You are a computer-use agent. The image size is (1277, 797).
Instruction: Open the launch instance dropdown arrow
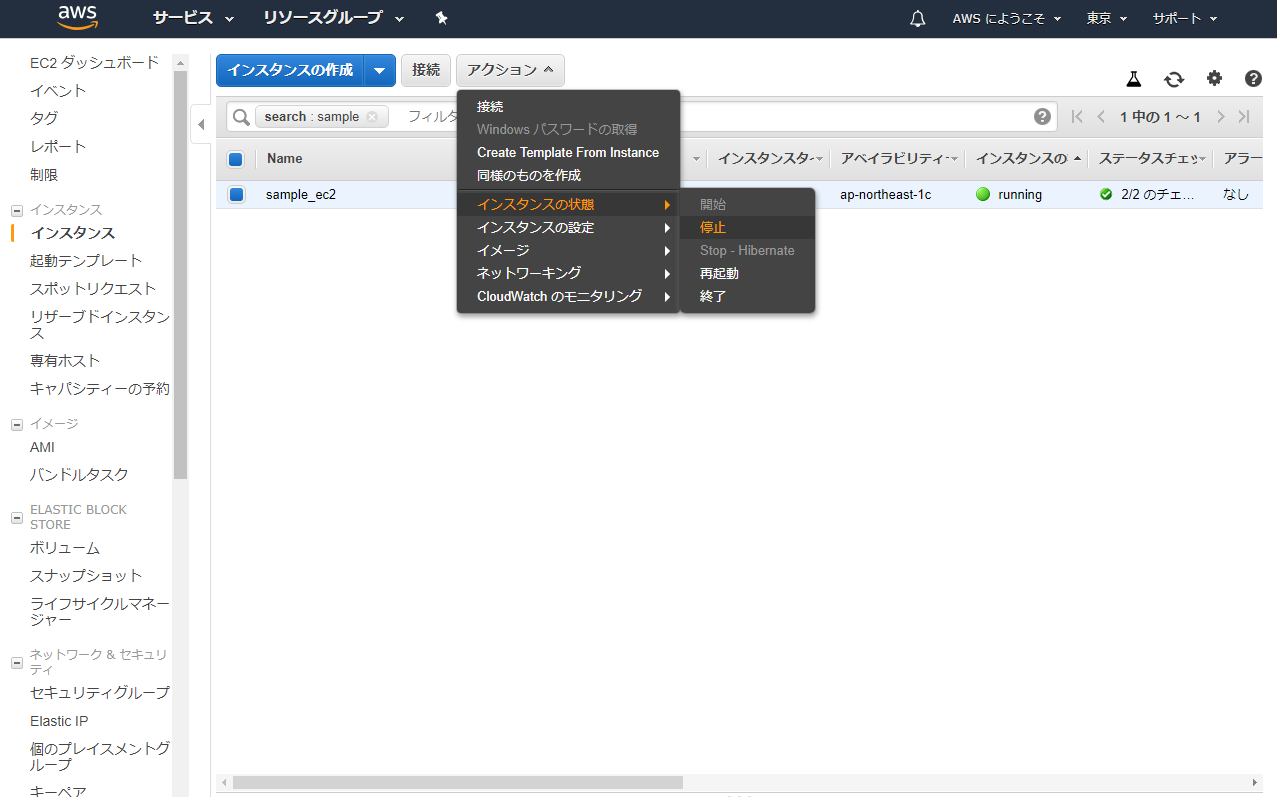coord(380,70)
